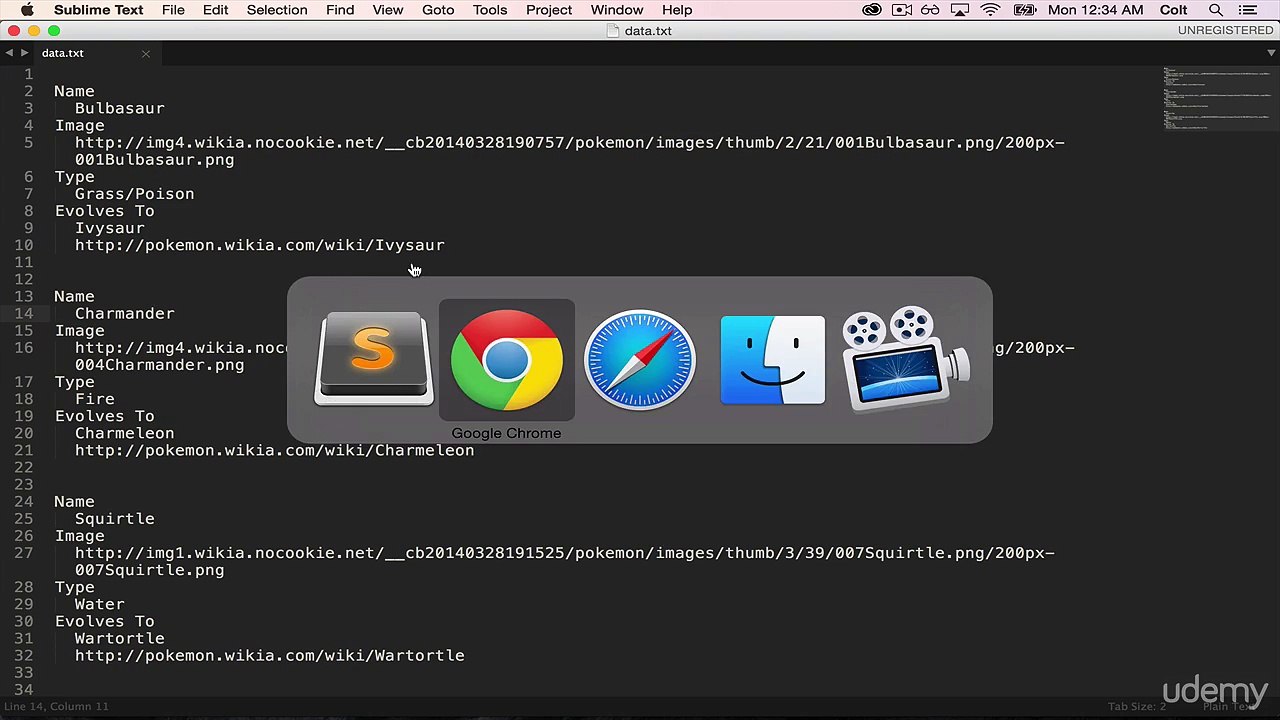Viewport: 1280px width, 720px height.
Task: Open the Selection menu
Action: 277,10
